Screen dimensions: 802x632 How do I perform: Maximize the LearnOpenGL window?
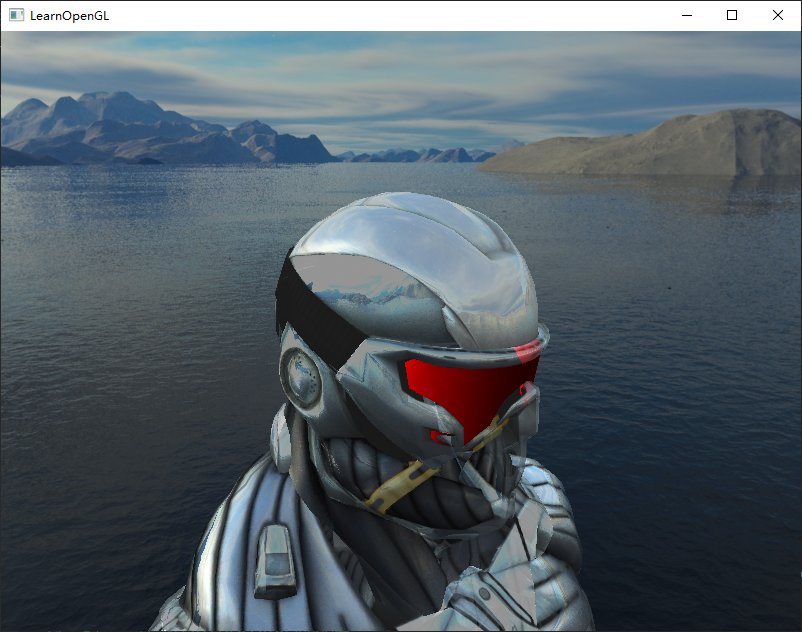pos(732,15)
